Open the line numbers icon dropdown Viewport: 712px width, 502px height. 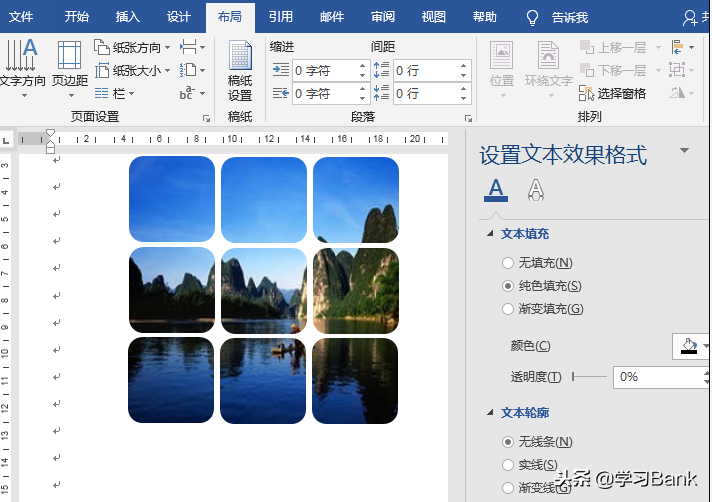(x=192, y=70)
